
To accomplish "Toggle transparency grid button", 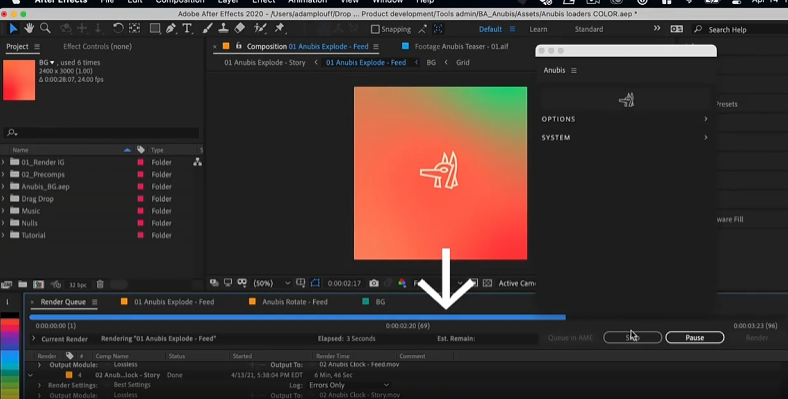I will 487,283.
